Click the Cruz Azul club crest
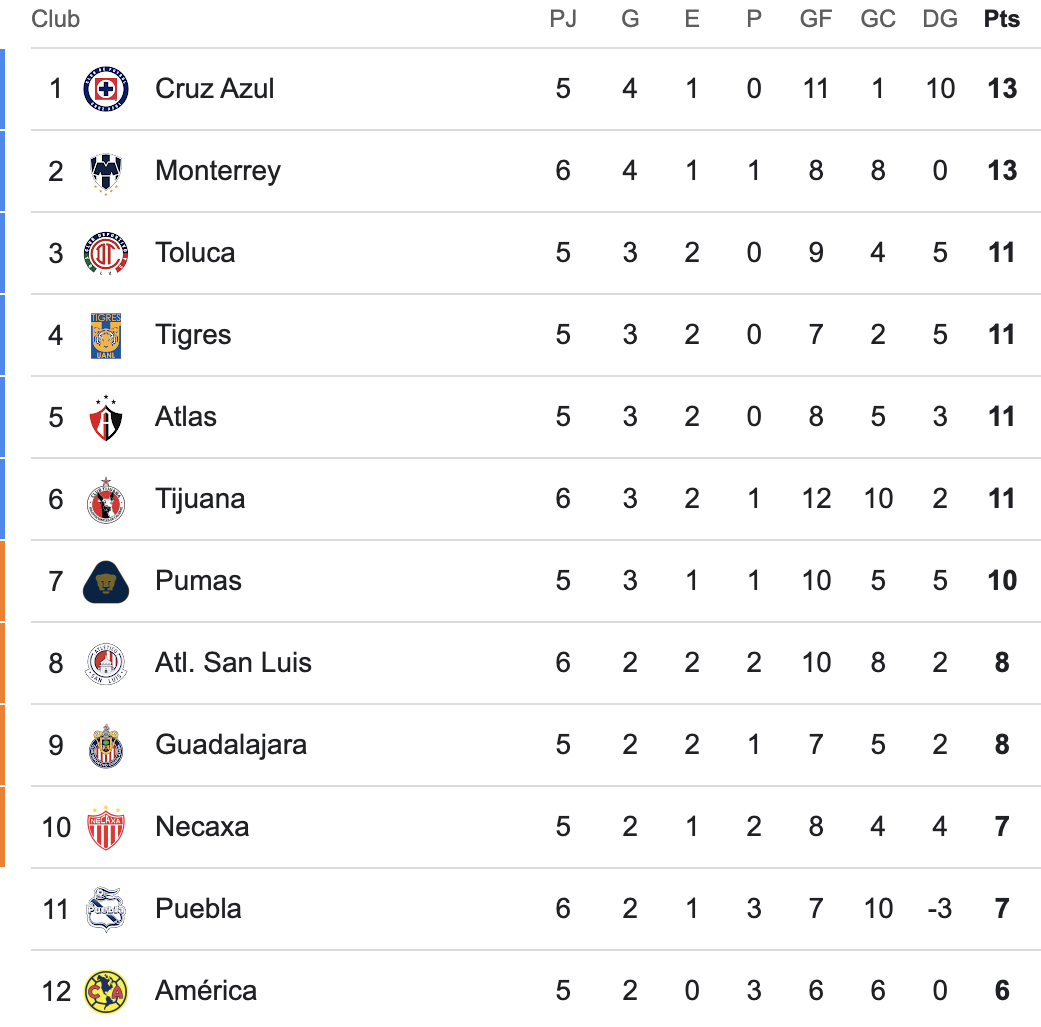Viewport: 1041px width, 1027px height. pos(105,89)
